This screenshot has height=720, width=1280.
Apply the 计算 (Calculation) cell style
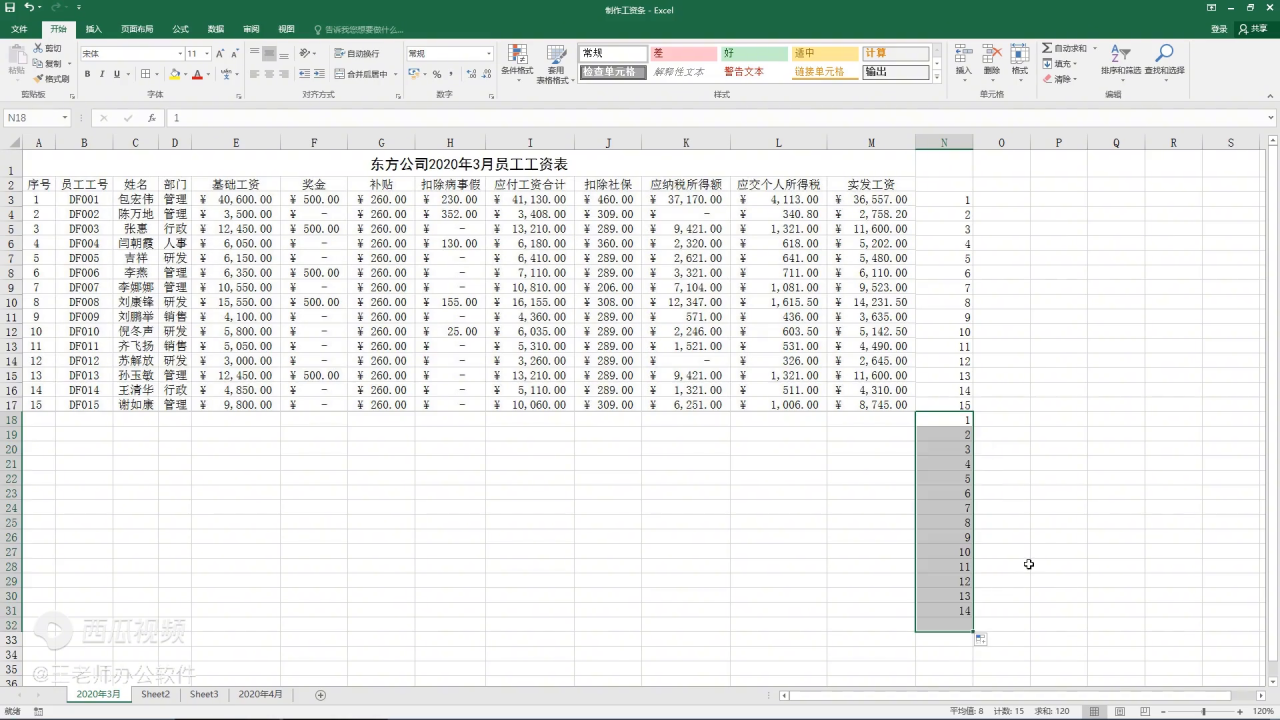pyautogui.click(x=896, y=53)
